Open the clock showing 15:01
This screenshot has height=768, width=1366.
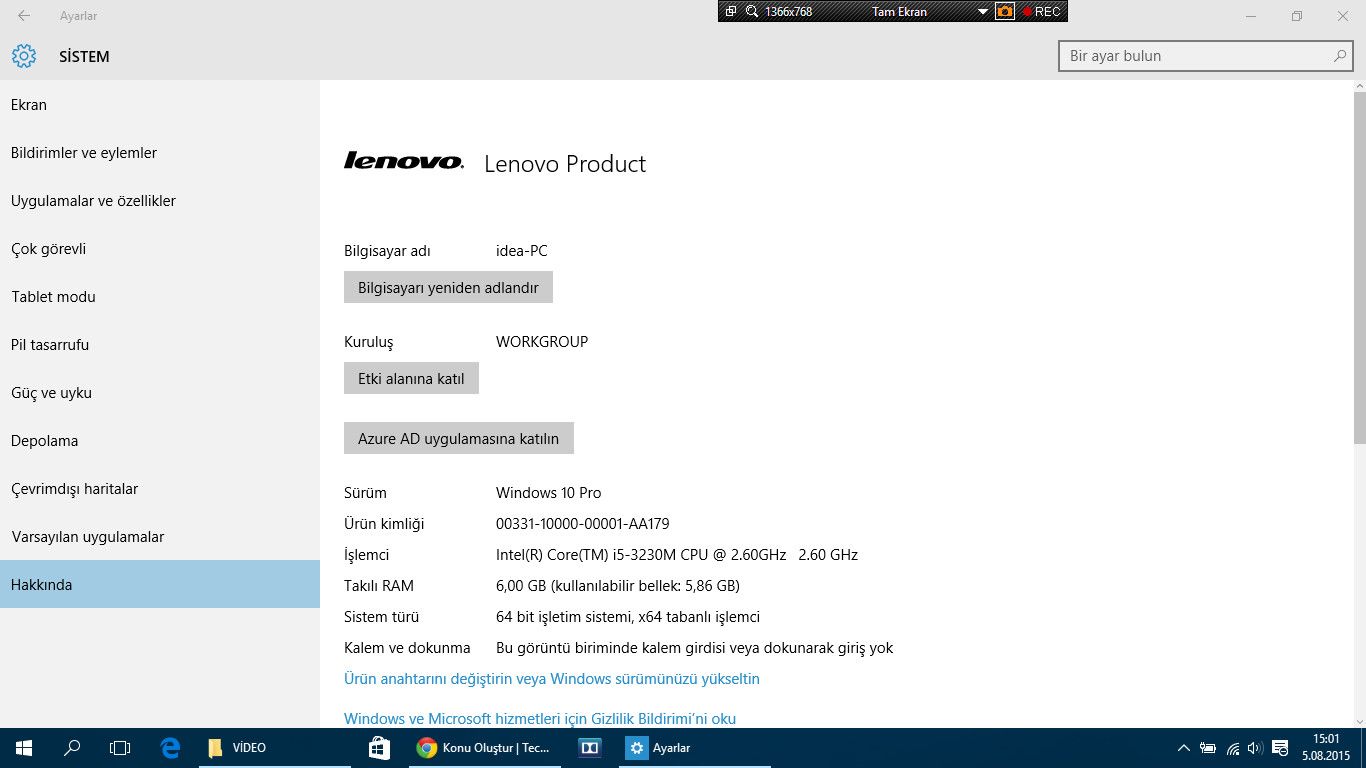(x=1326, y=747)
